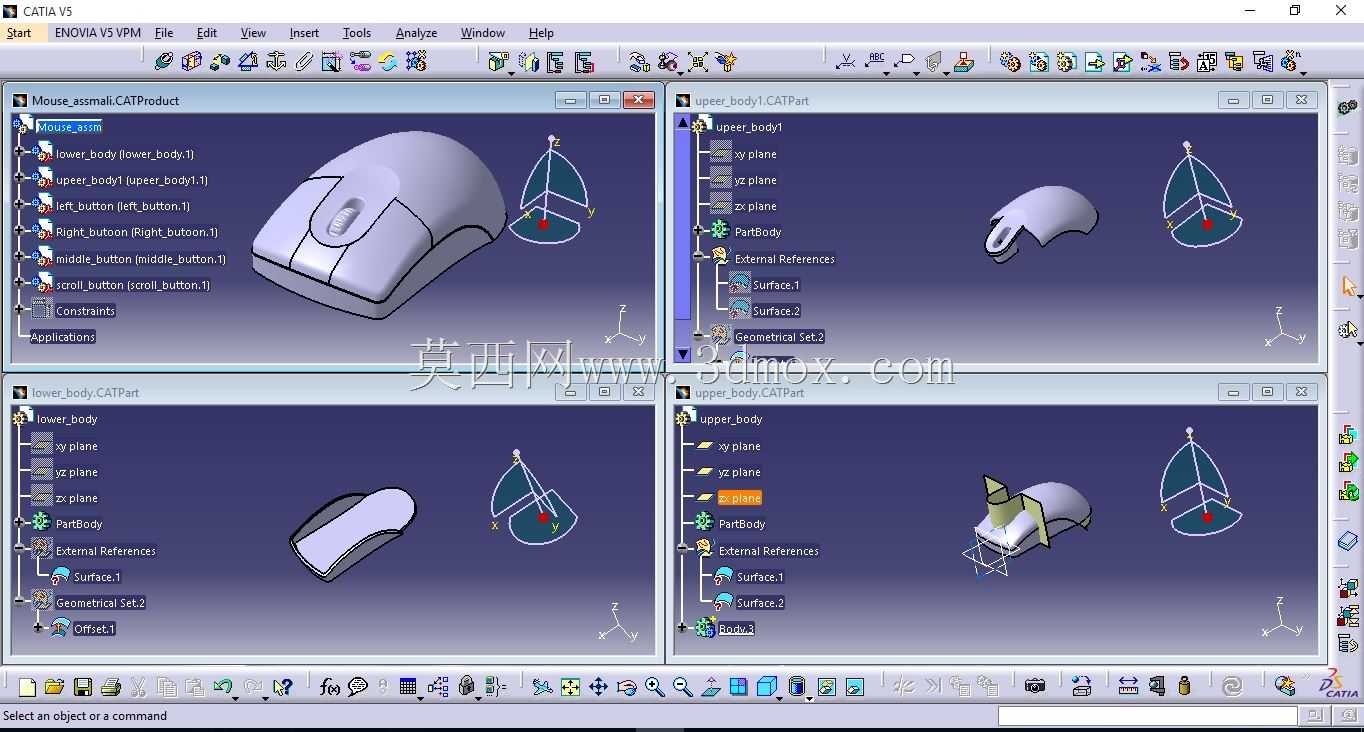Activate the Pan view tool
This screenshot has height=732, width=1364.
click(598, 686)
